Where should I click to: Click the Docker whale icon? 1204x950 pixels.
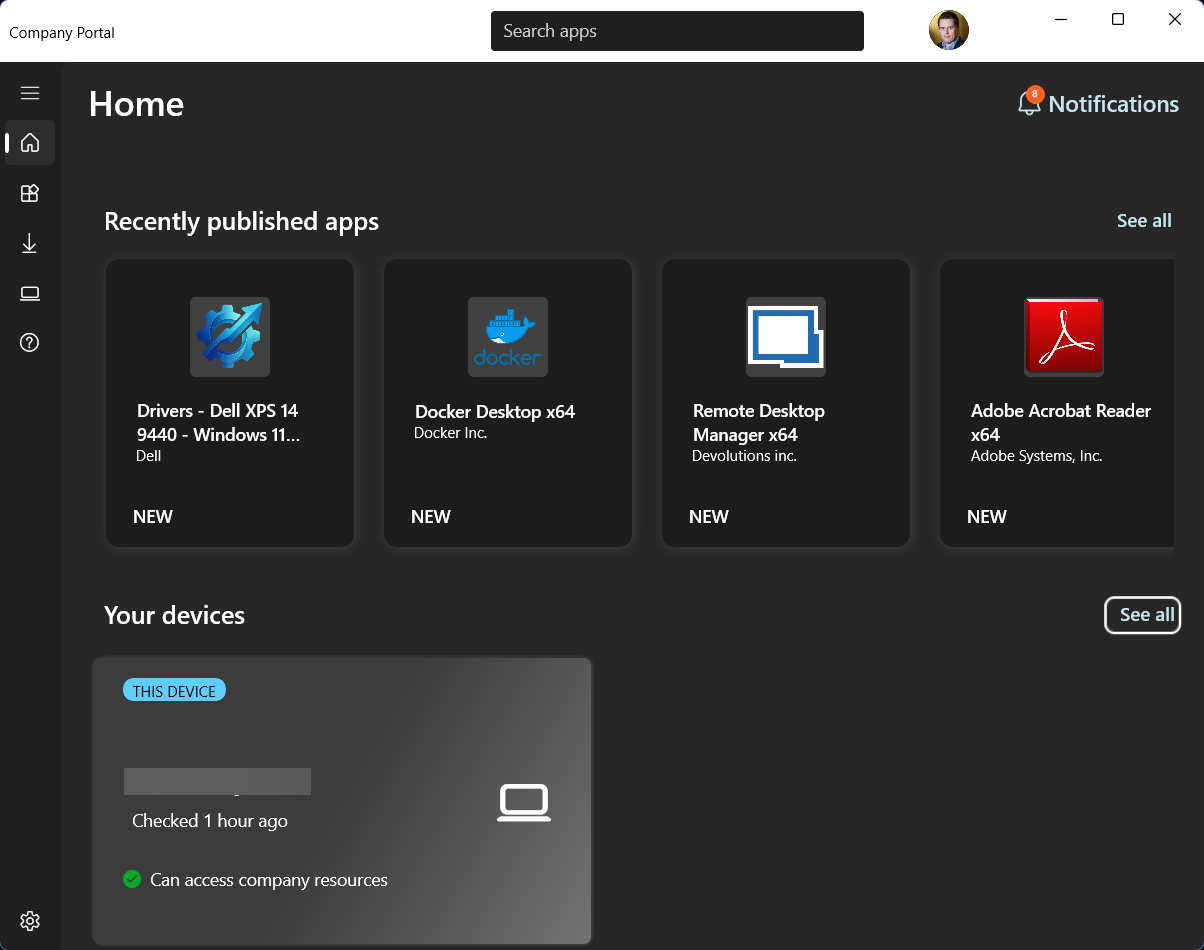tap(508, 337)
